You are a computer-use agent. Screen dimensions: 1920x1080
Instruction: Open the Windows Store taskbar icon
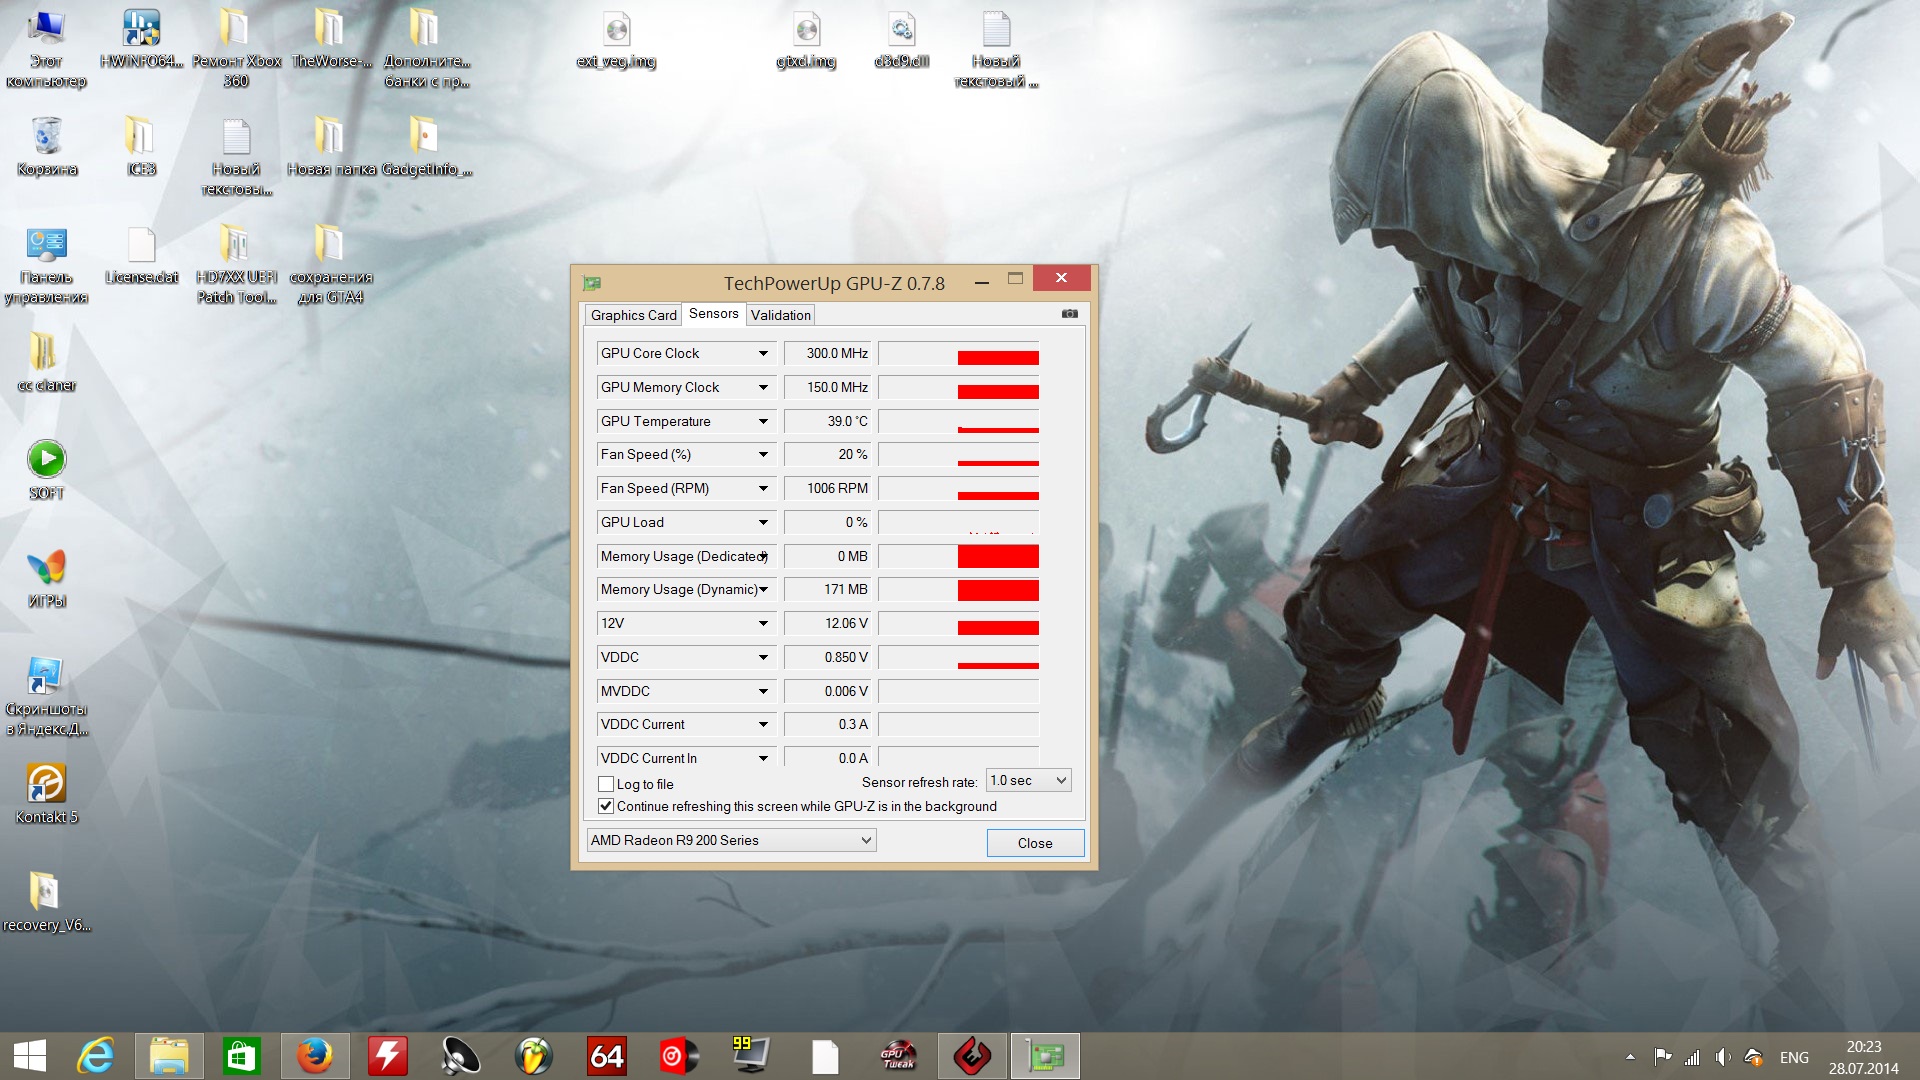point(241,1056)
